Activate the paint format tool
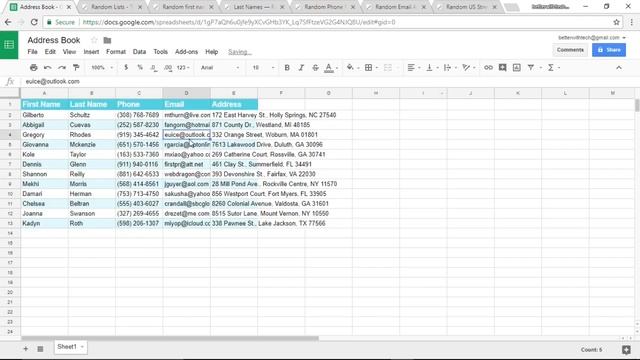This screenshot has width=640, height=360. pyautogui.click(x=76, y=68)
